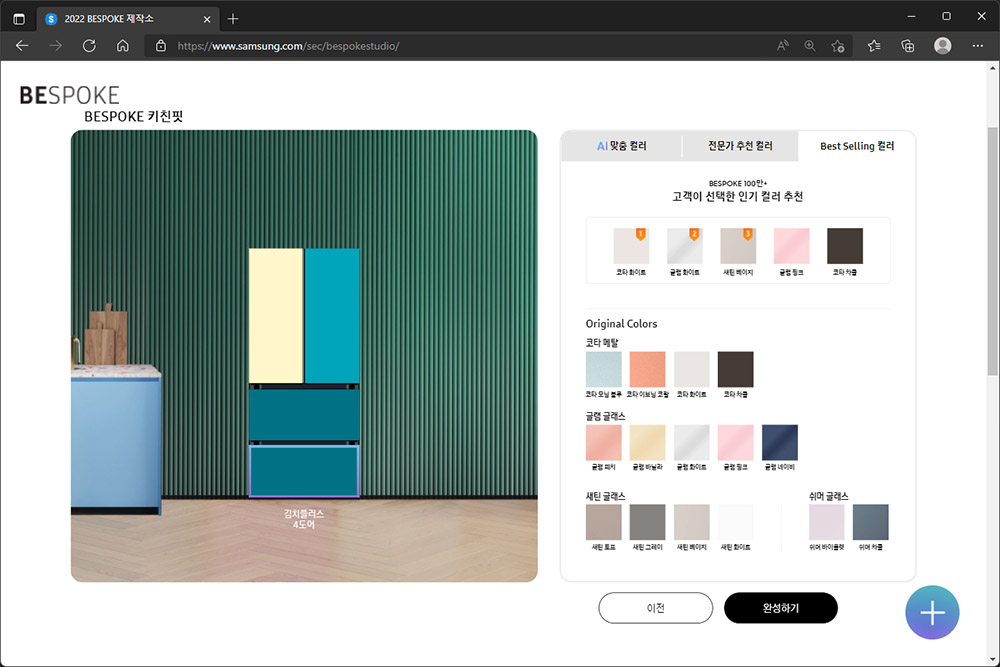This screenshot has height=667, width=1000.
Task: Pick the rank 3 best-selling 새틴 베이지 swatch
Action: (738, 246)
